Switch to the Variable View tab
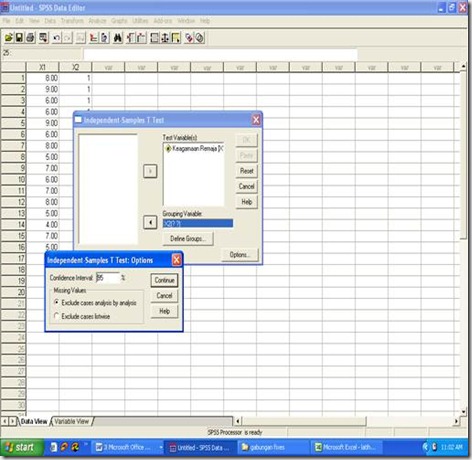Viewport: 472px width, 460px height. [72, 421]
